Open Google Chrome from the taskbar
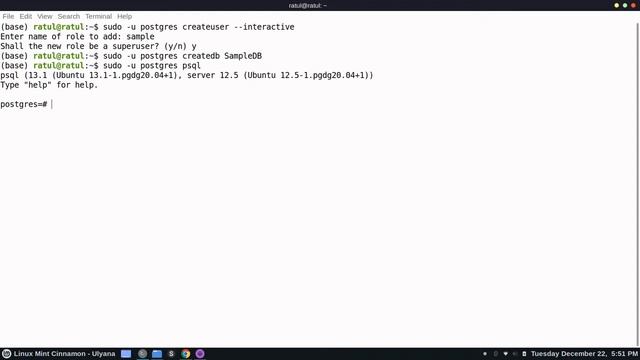 [x=186, y=354]
